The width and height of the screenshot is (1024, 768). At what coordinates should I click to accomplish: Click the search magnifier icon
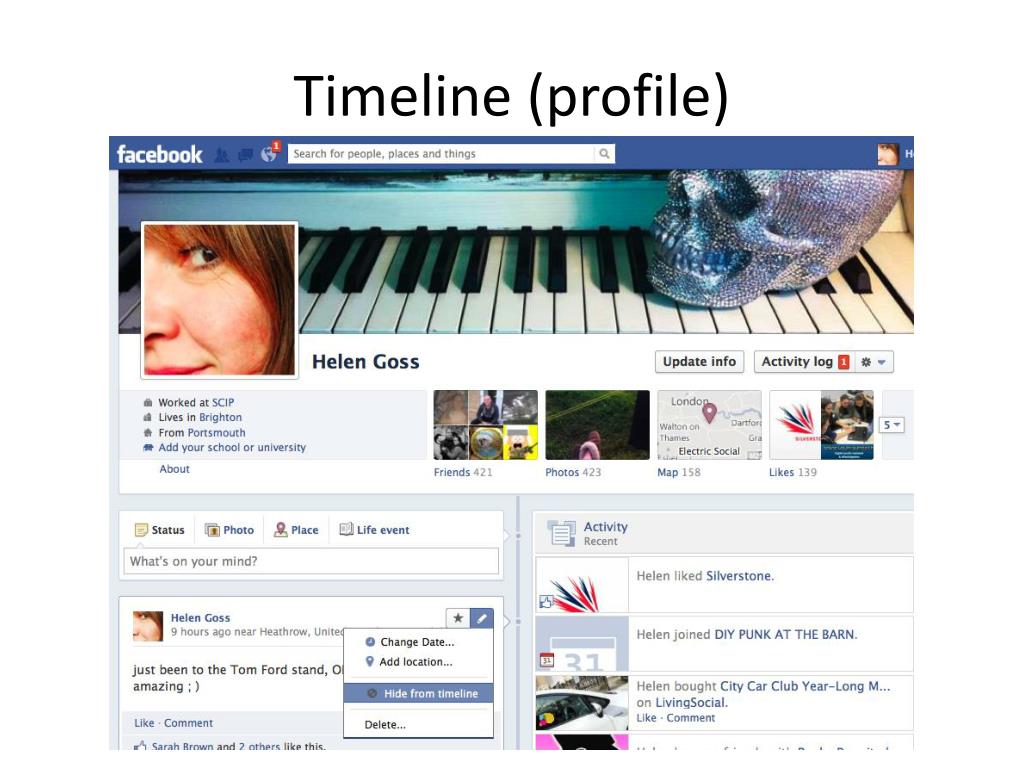(604, 153)
